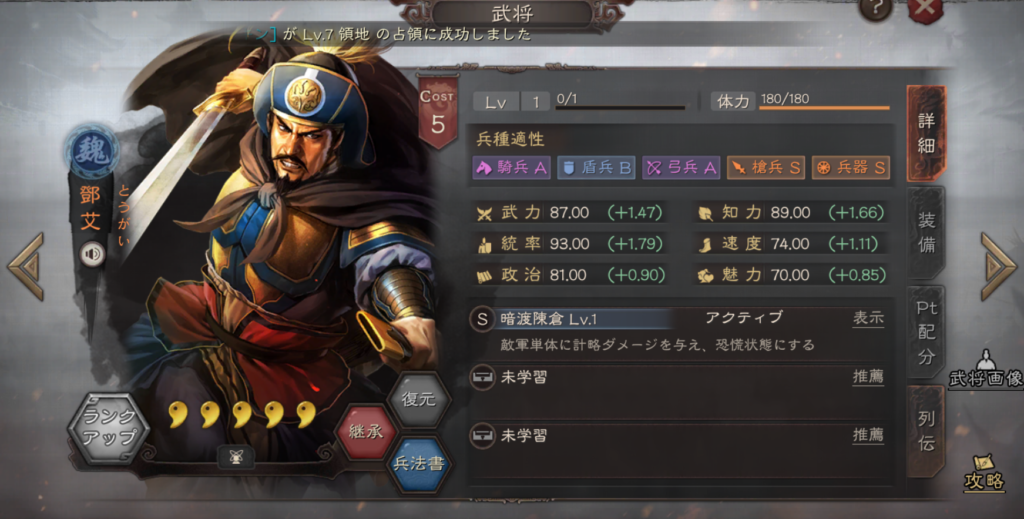Open the 攻略 guide scroll icon

(x=984, y=473)
